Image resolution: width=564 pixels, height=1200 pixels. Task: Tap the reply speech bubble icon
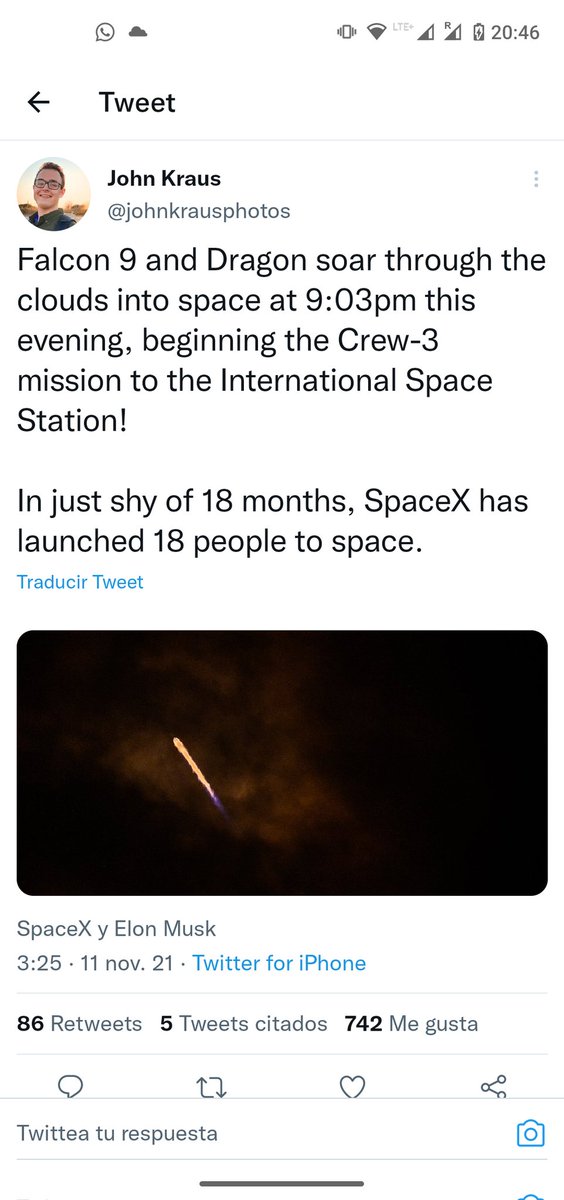tap(70, 1086)
